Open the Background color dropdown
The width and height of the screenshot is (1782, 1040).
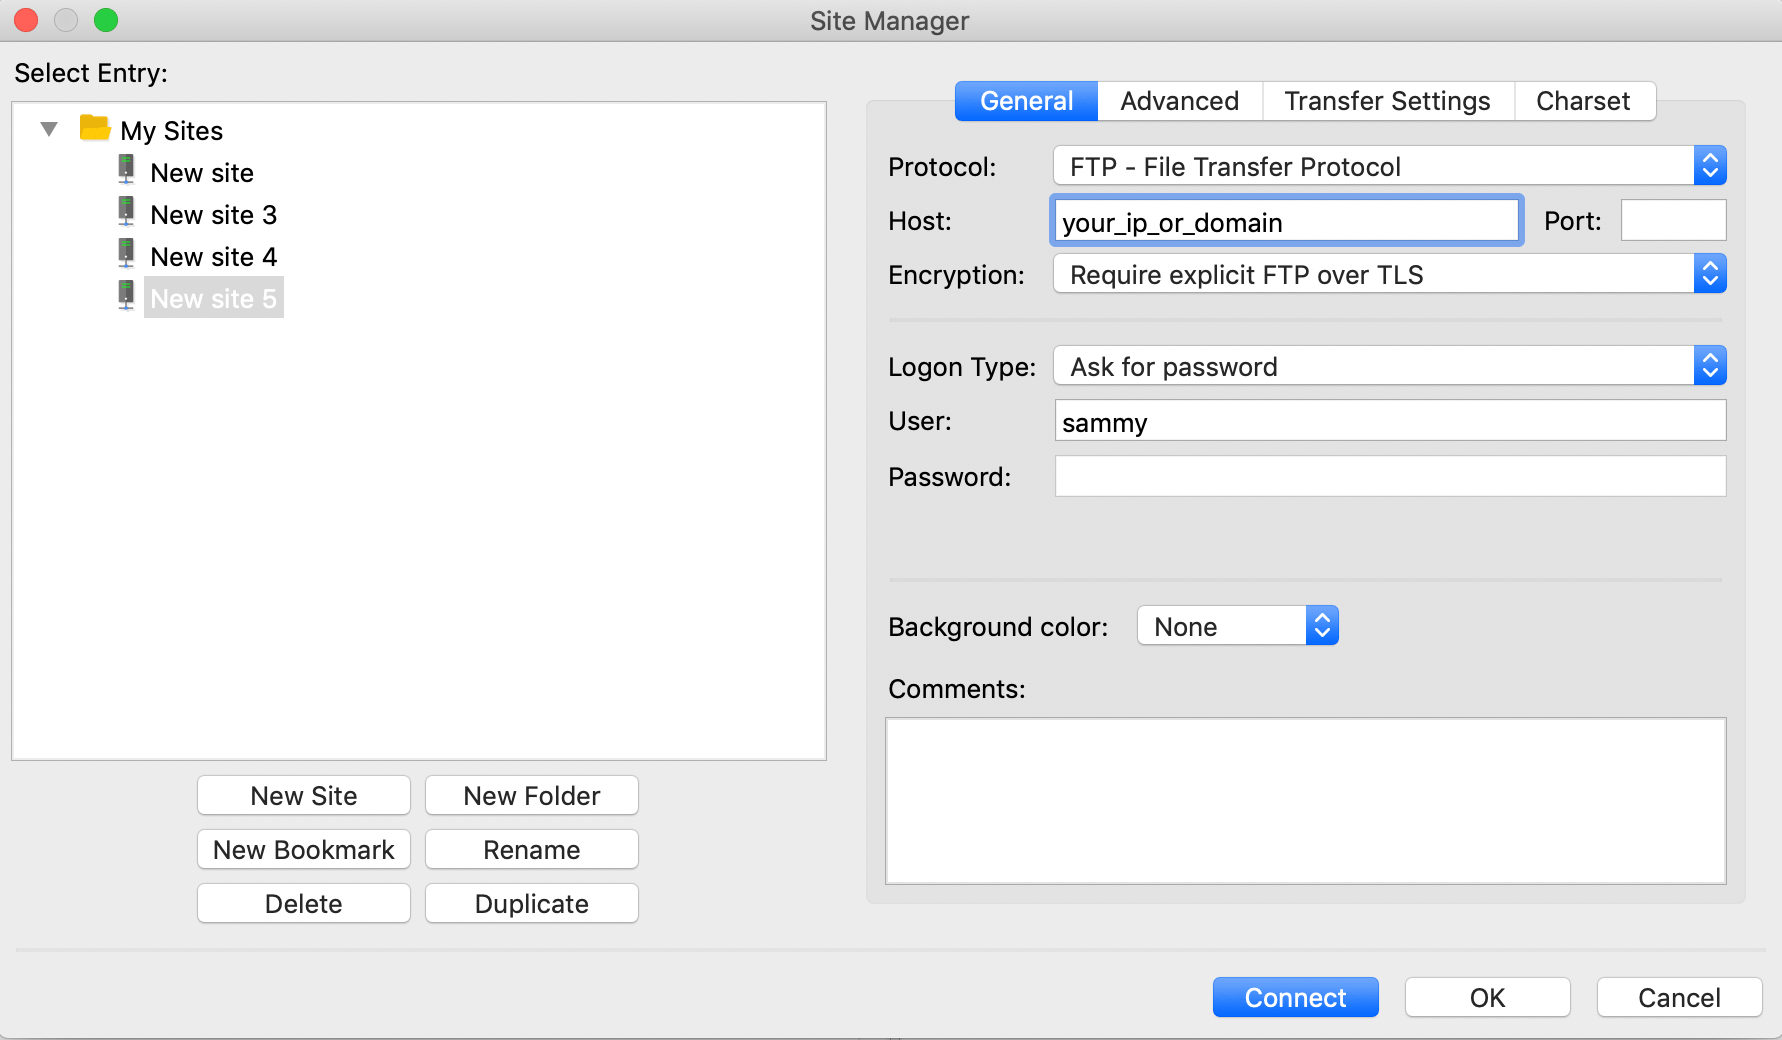[x=1237, y=626]
